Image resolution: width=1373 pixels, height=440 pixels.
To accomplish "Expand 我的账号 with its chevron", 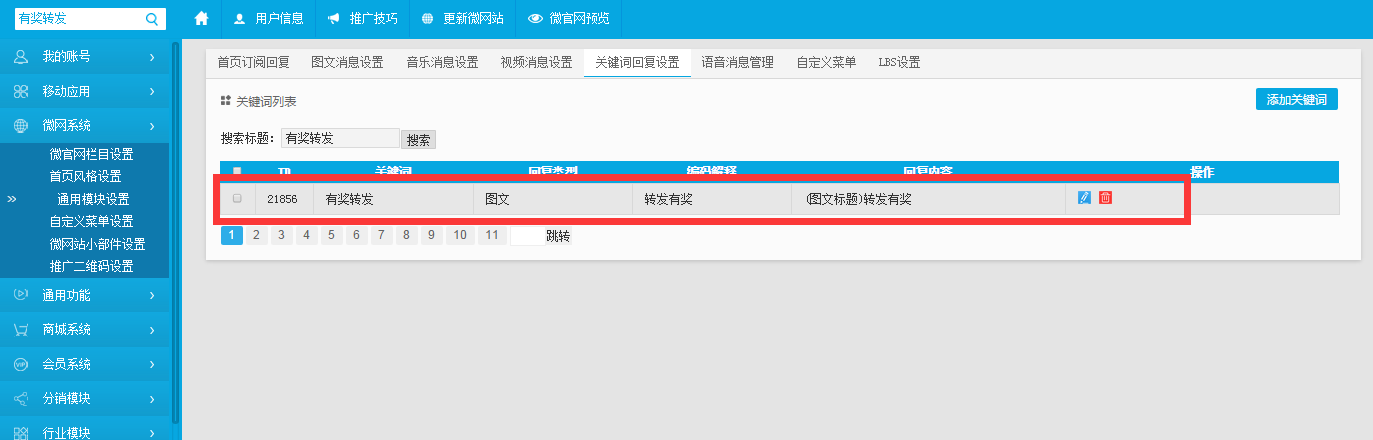I will coord(152,57).
